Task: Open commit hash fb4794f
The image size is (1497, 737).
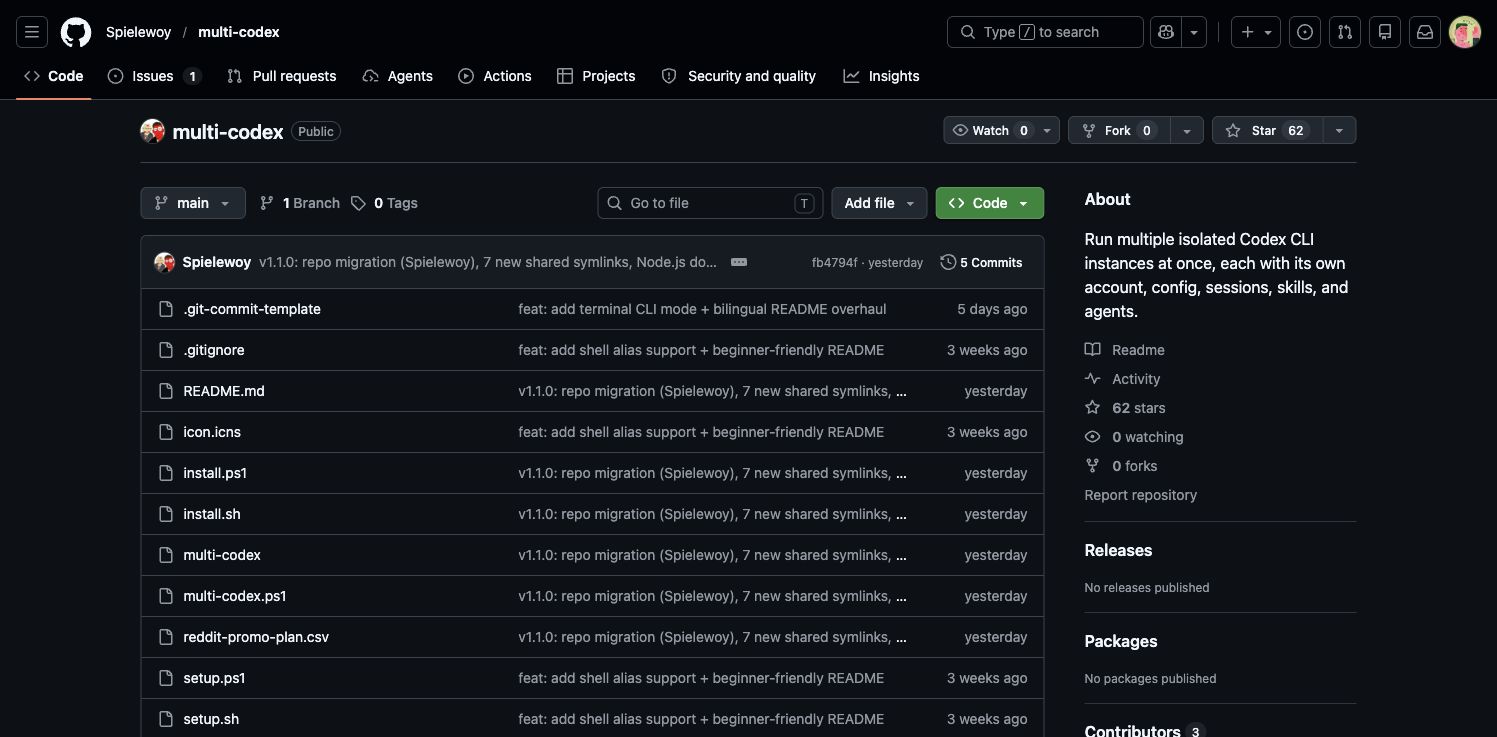Action: click(835, 263)
